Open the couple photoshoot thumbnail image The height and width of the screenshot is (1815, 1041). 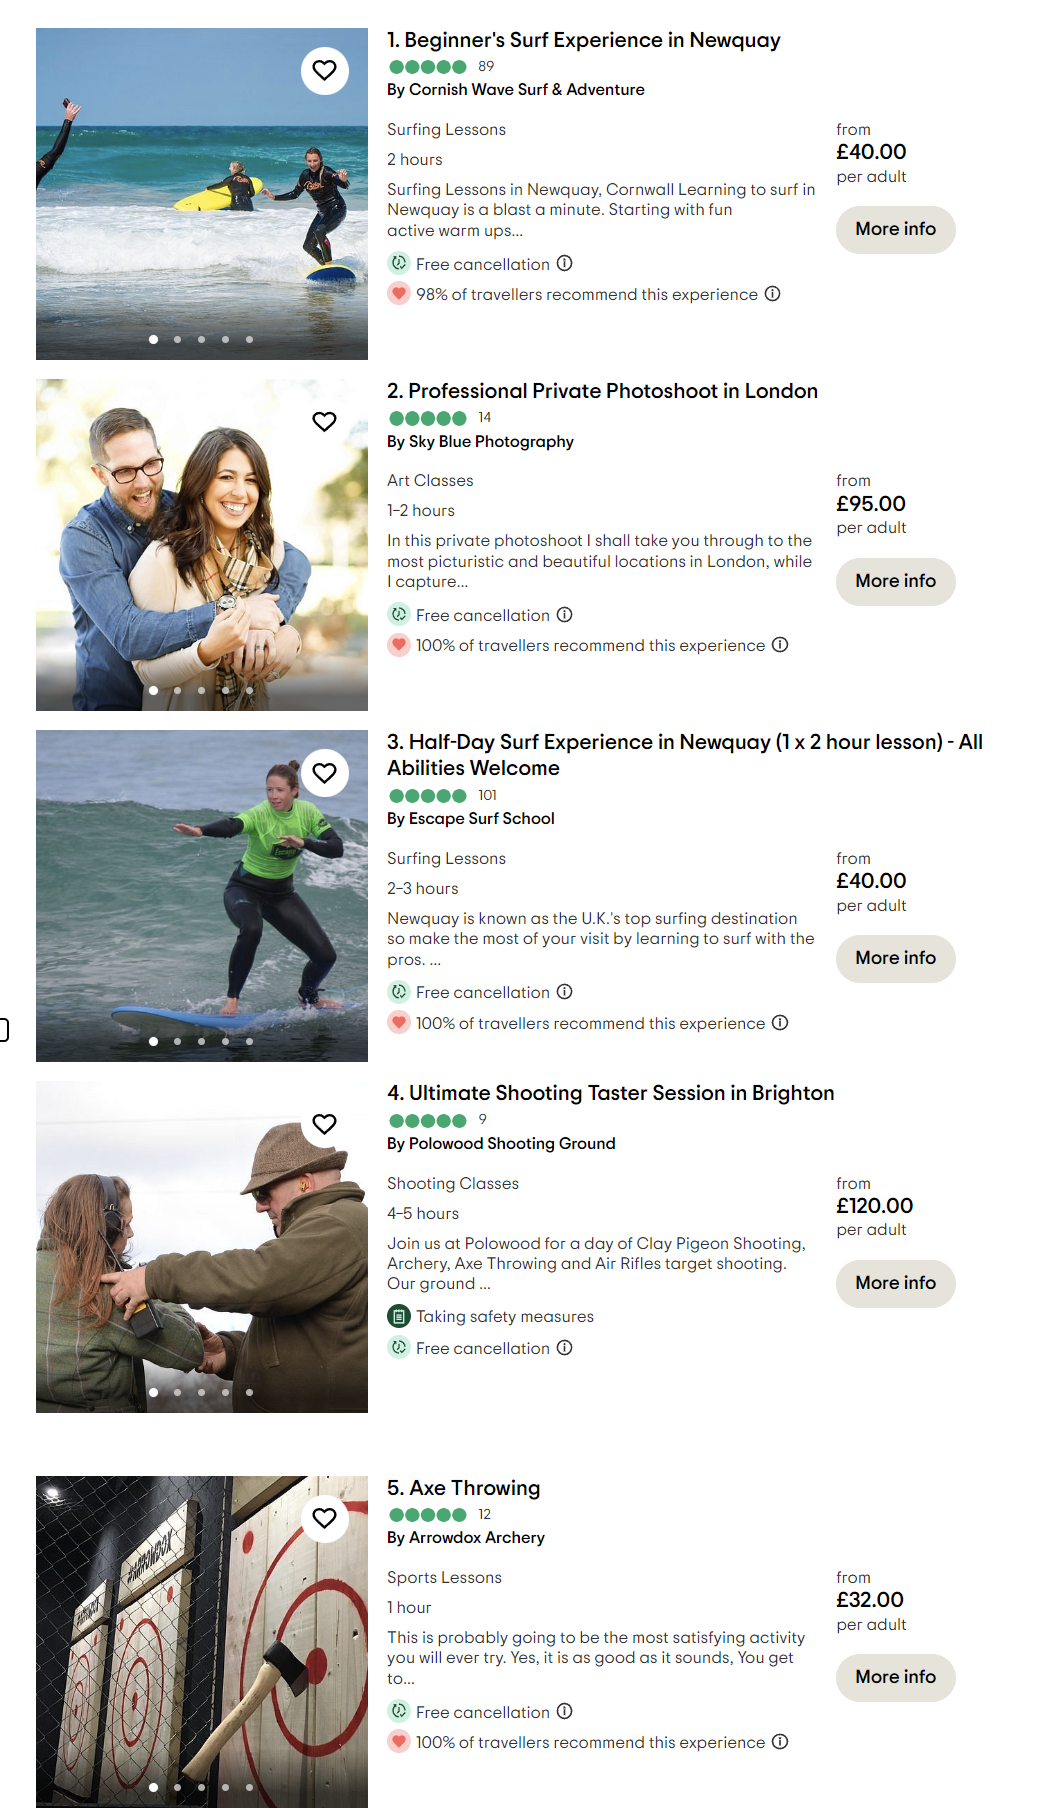click(x=202, y=545)
